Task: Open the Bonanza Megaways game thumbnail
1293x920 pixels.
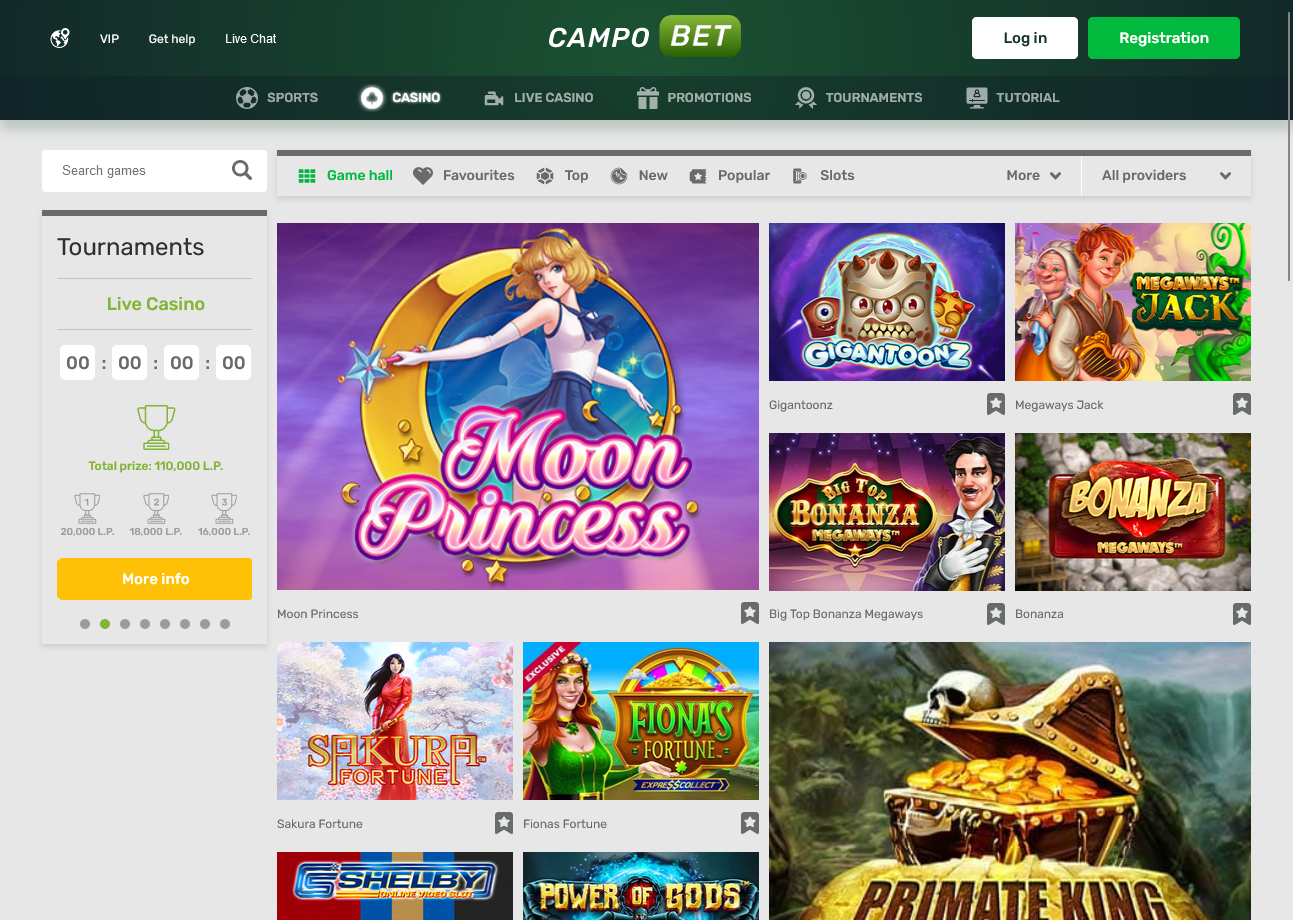Action: [x=1133, y=512]
